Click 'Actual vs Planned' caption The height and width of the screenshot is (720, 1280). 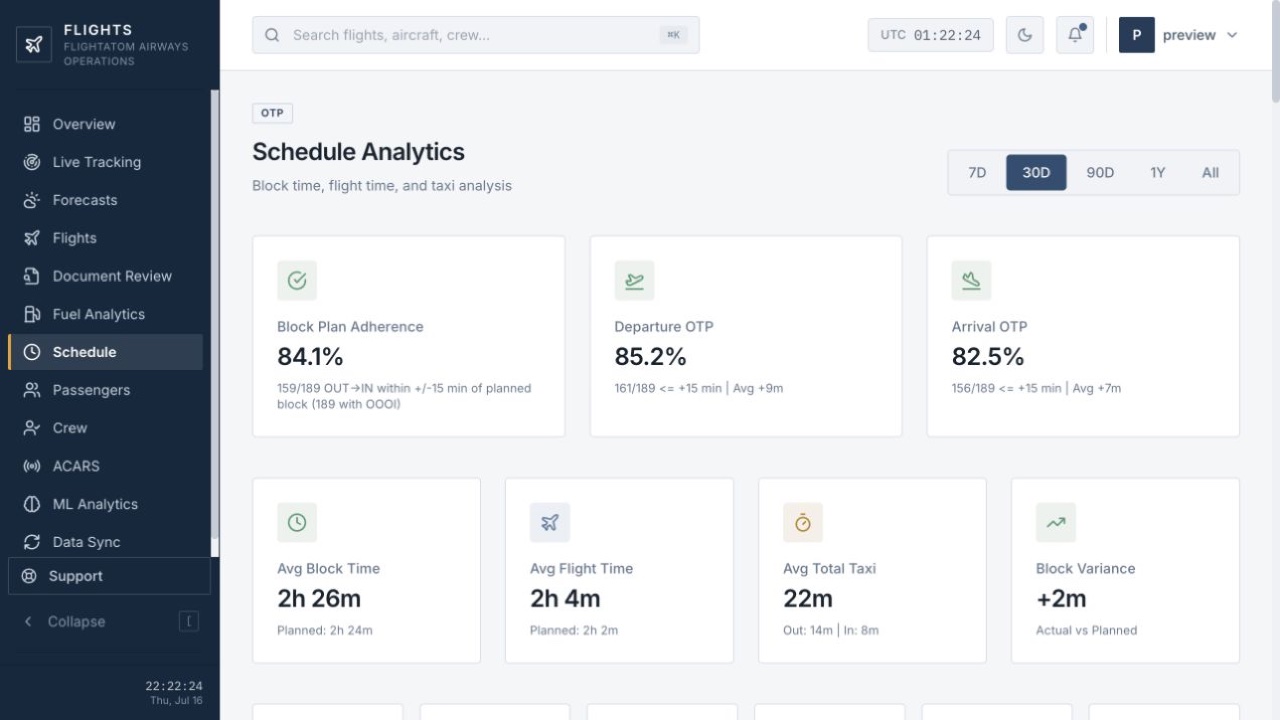pyautogui.click(x=1087, y=630)
